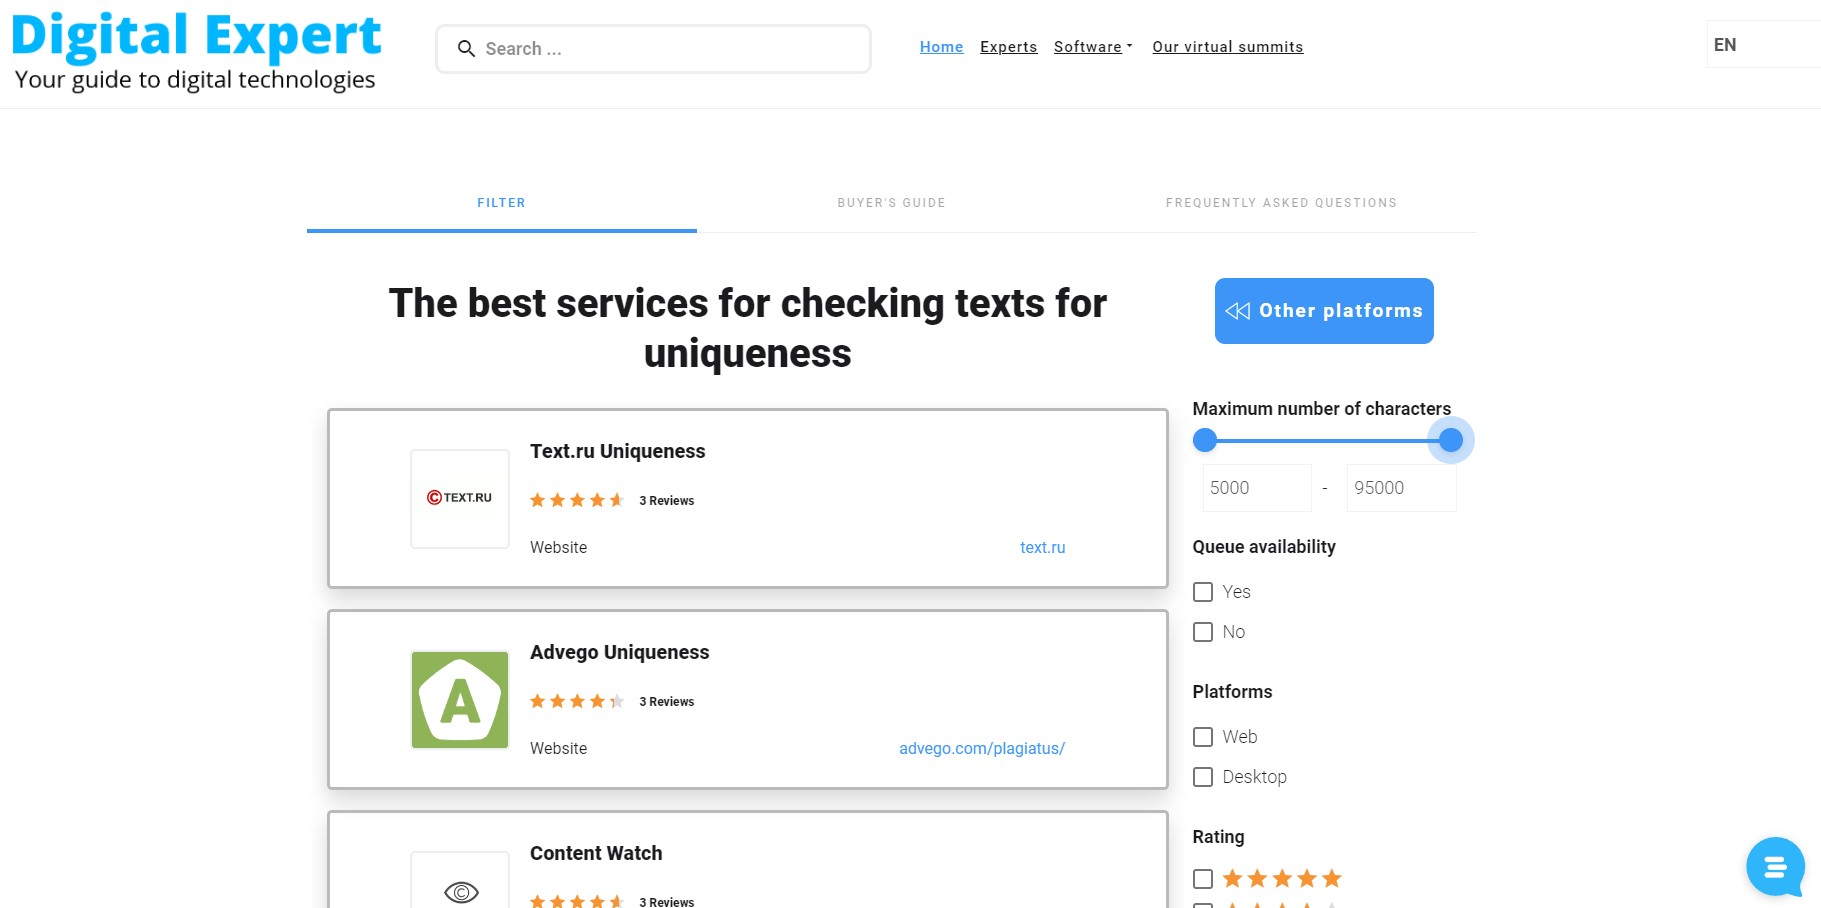Click rewind icon in Other platforms button
Viewport: 1821px width, 908px height.
pos(1238,311)
